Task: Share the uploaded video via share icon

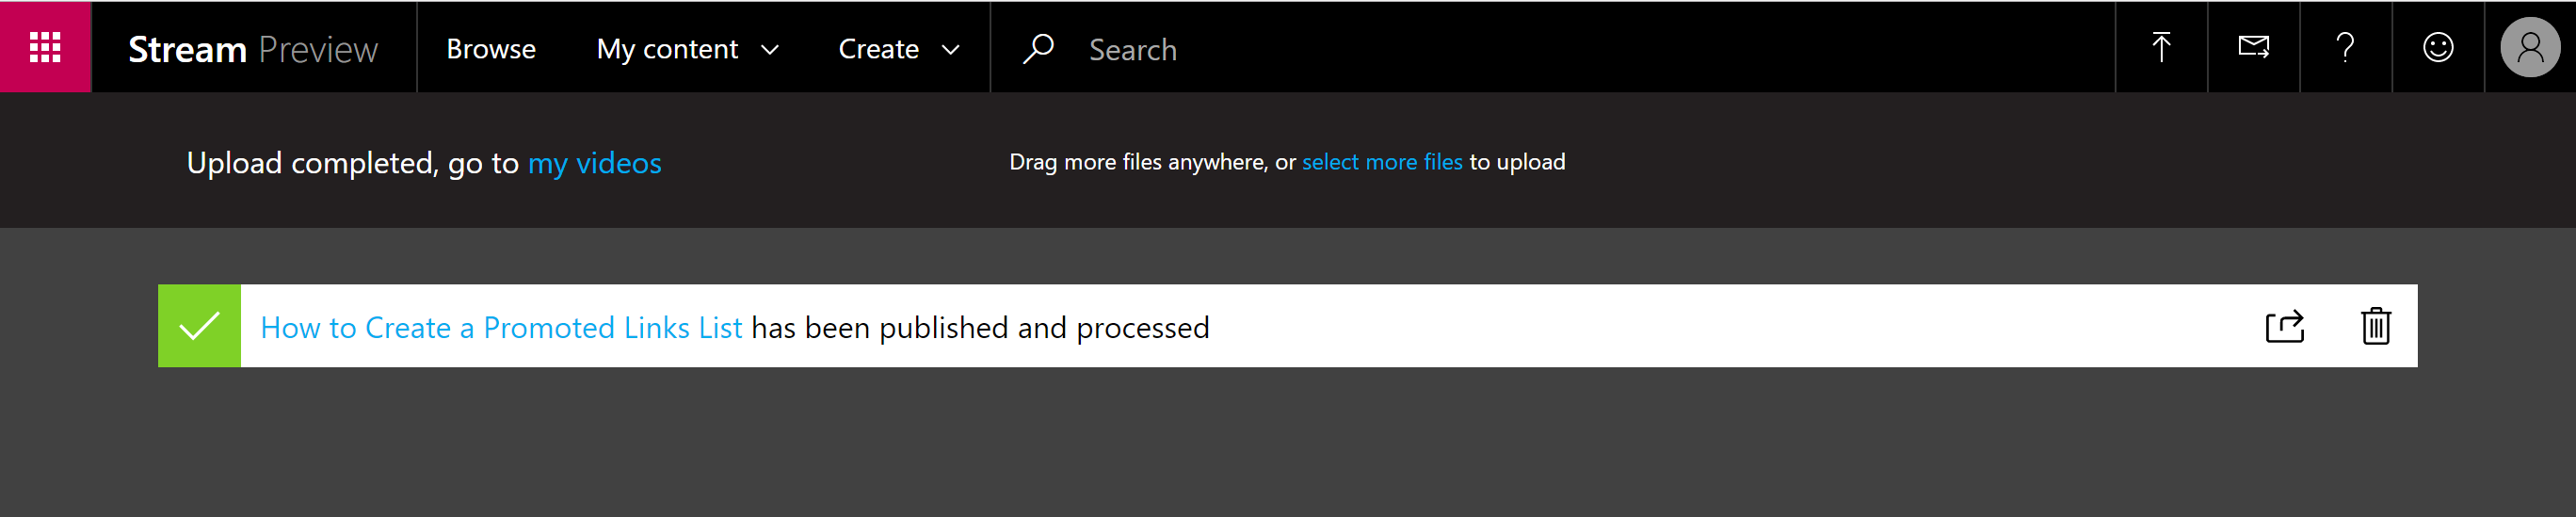Action: pos(2284,326)
